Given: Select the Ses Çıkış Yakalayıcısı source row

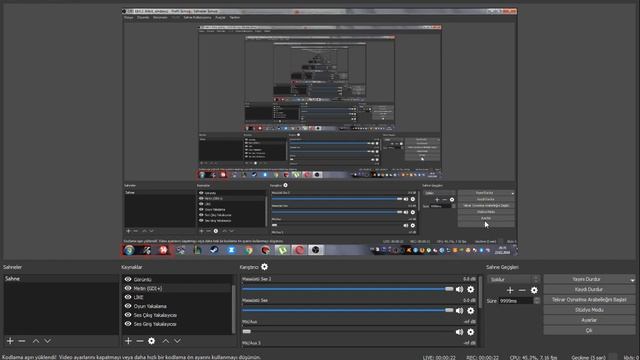Looking at the screenshot, I should pos(177,316).
